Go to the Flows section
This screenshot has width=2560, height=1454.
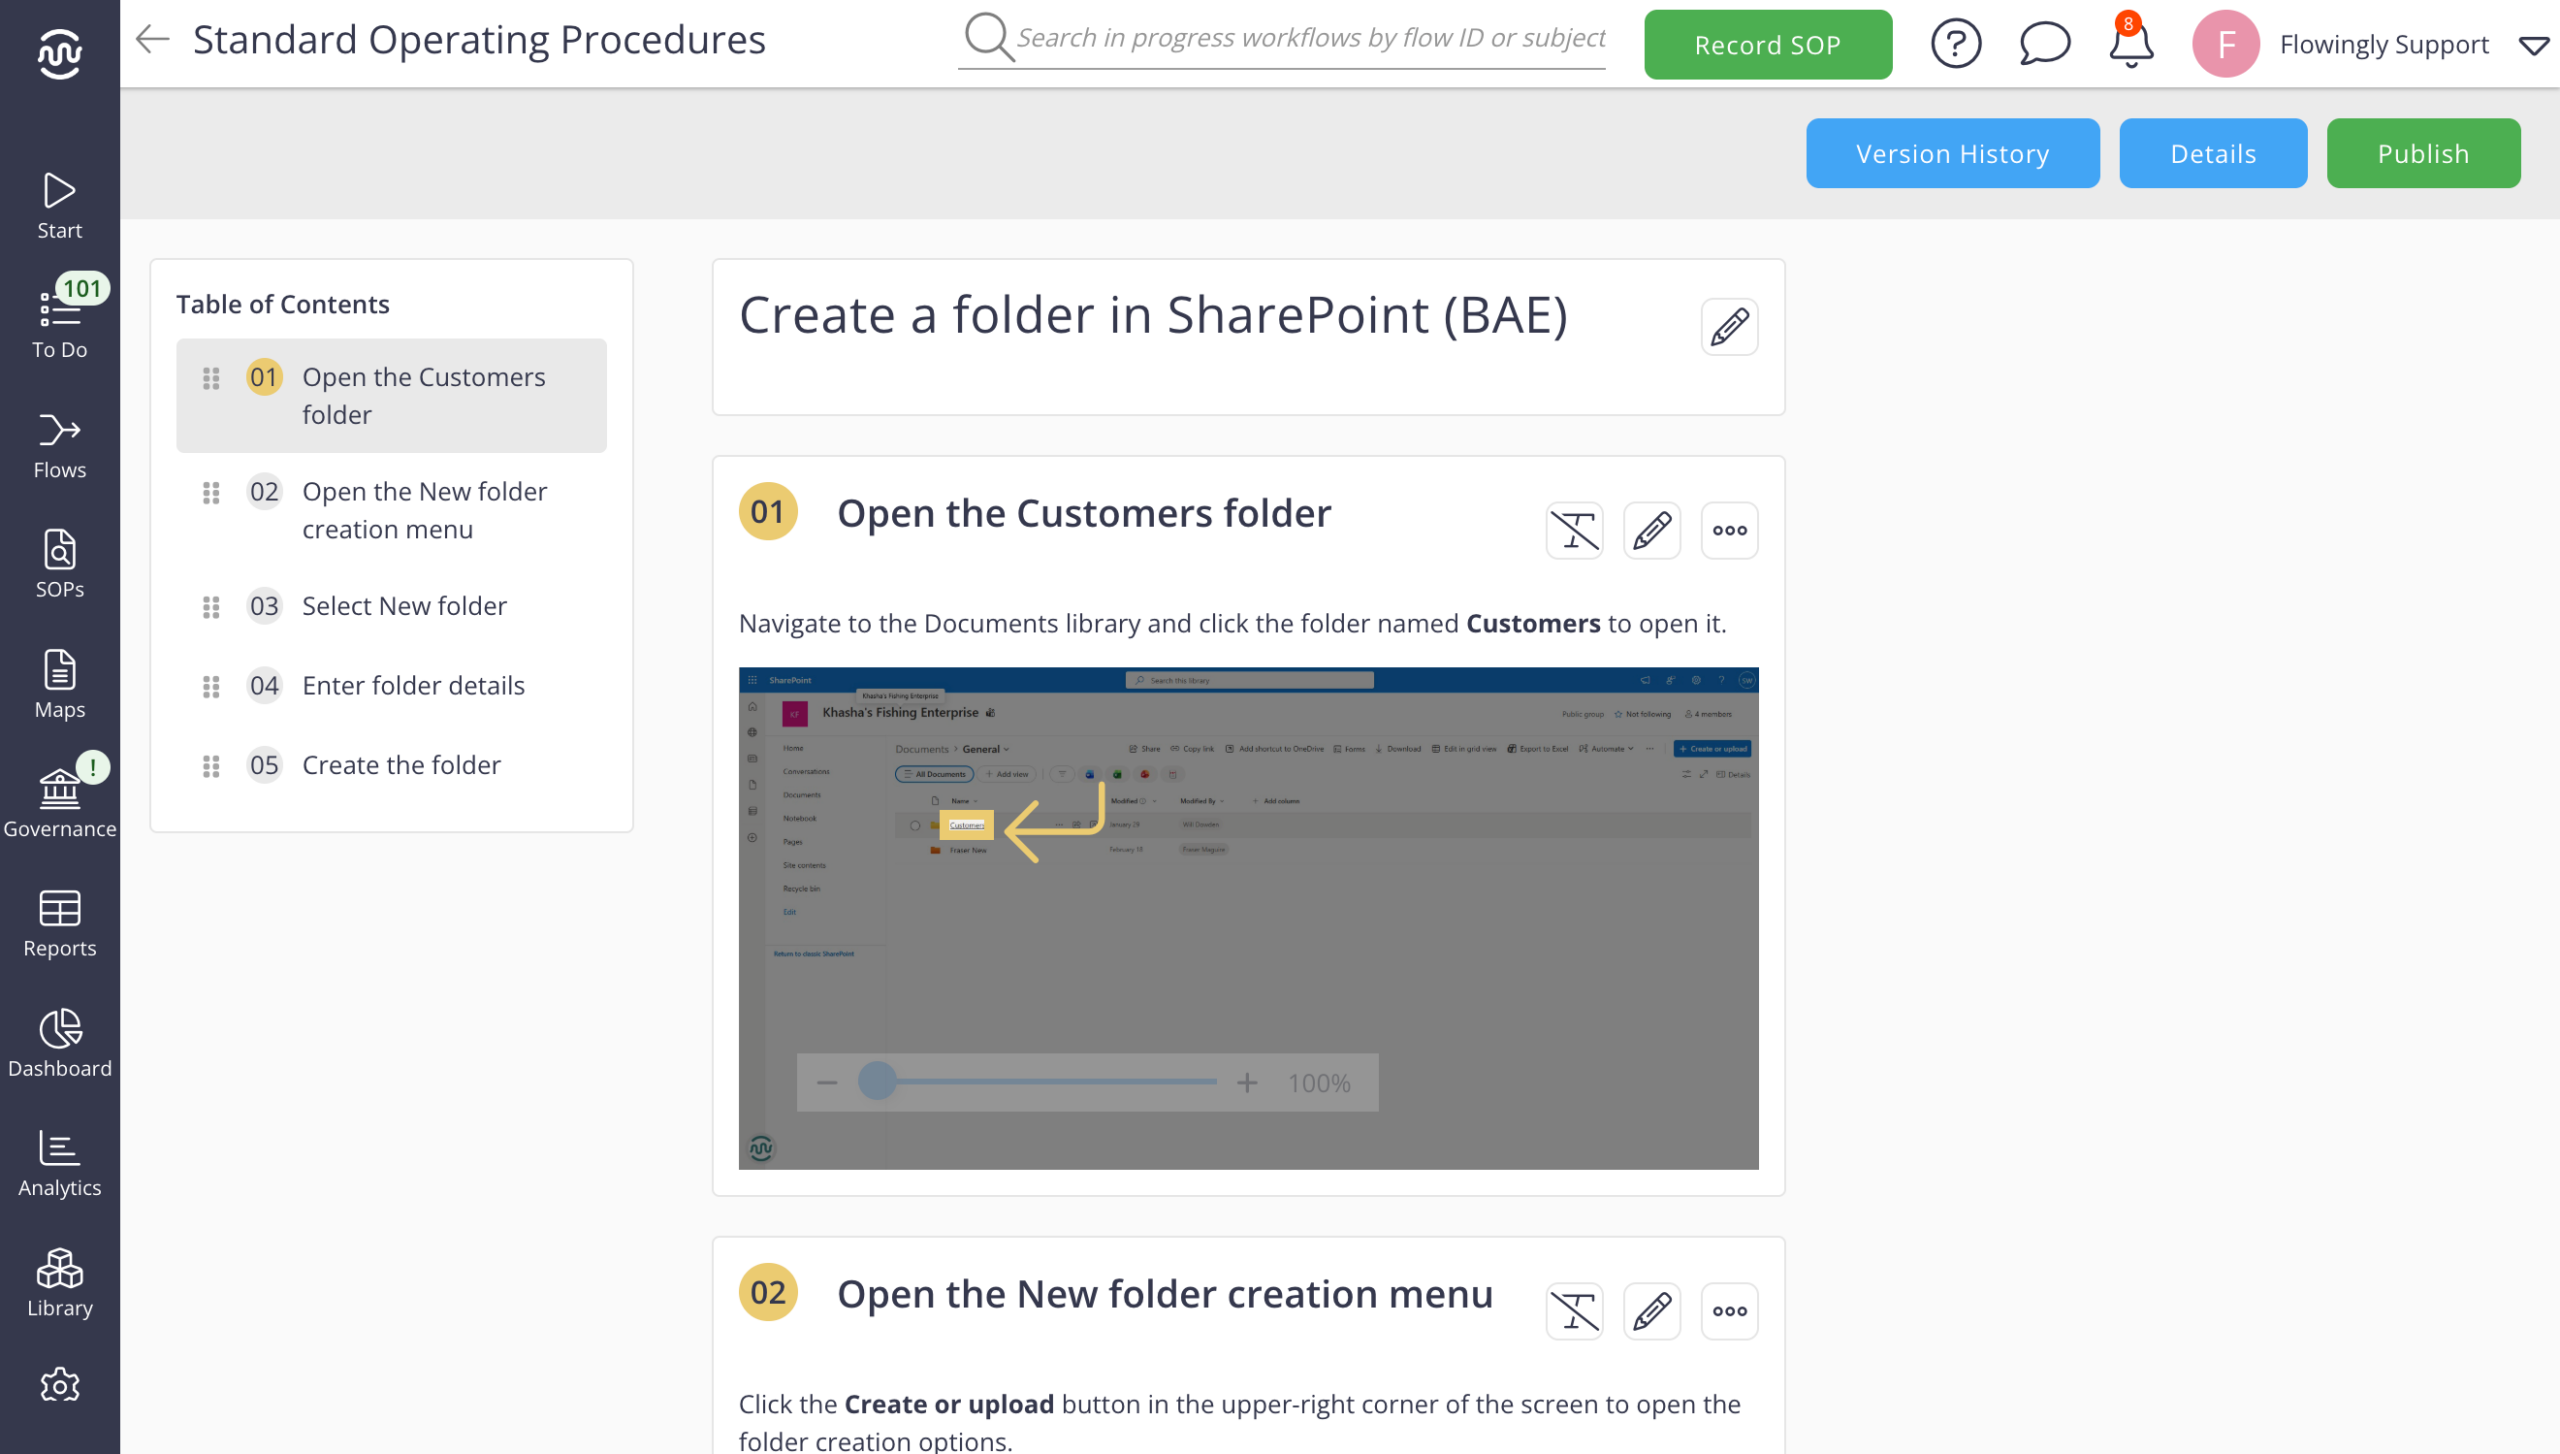60,445
